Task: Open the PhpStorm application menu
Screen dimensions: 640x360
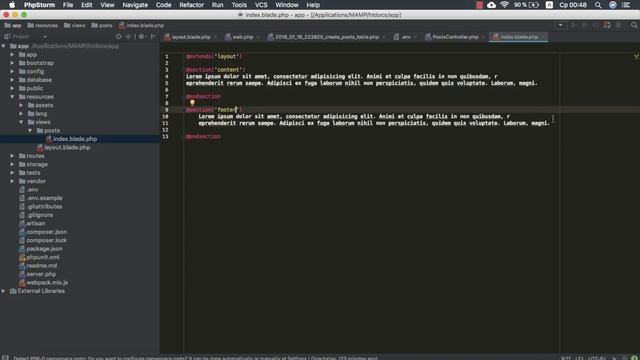Action: pyautogui.click(x=39, y=5)
